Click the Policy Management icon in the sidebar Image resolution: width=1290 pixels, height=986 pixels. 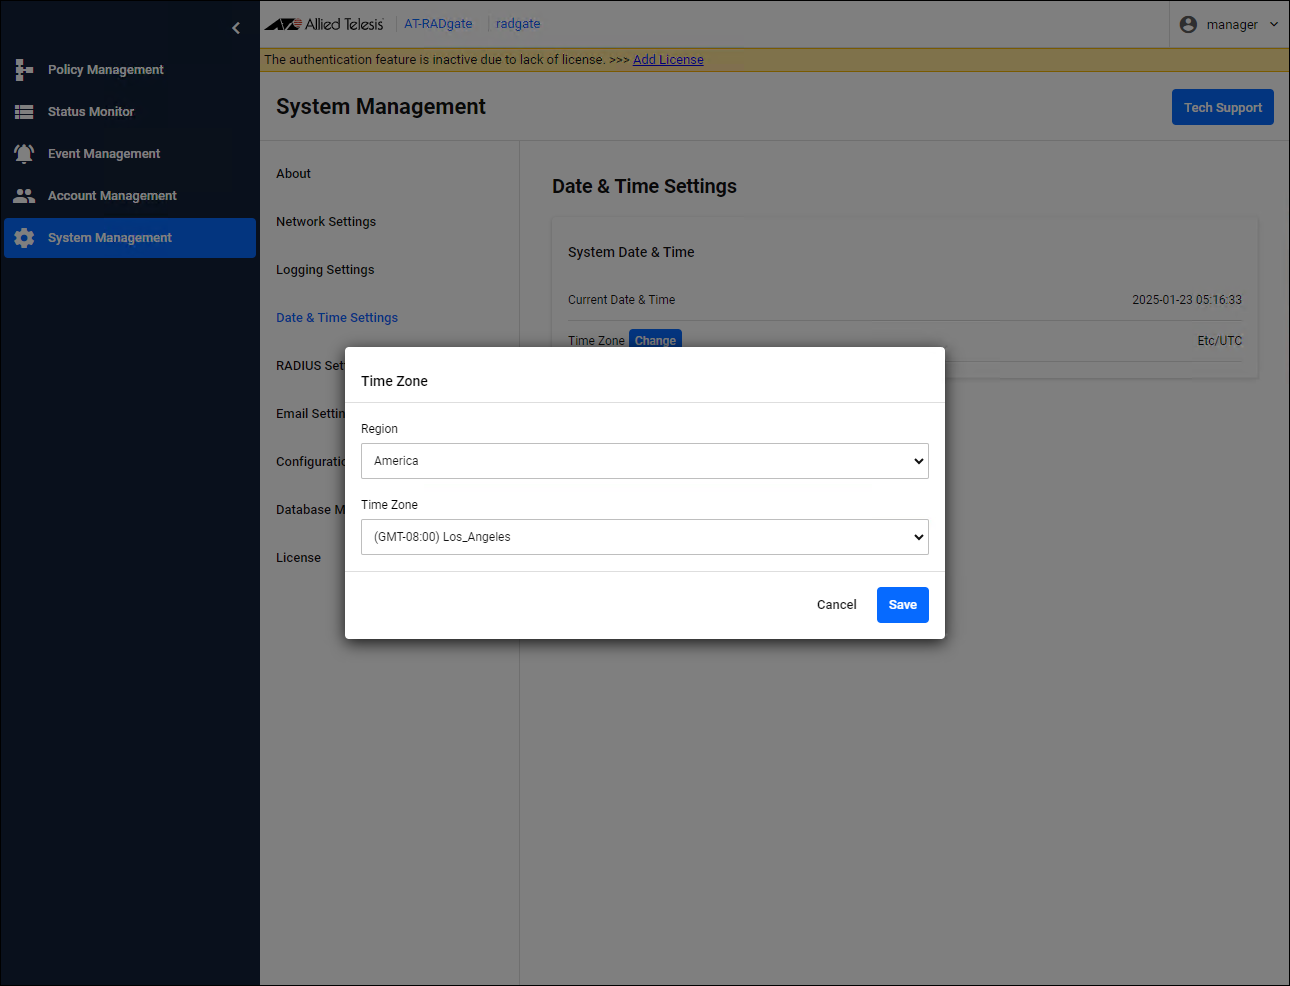[x=24, y=70]
